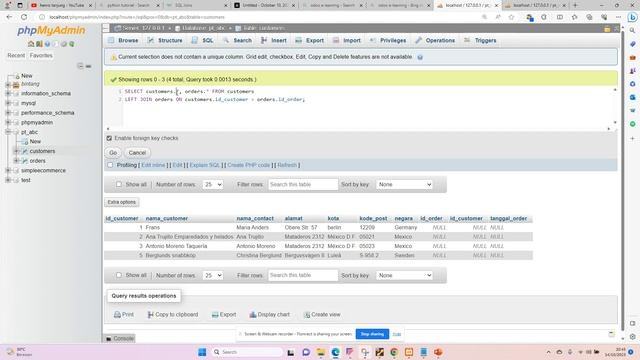Image resolution: width=640 pixels, height=360 pixels.
Task: Open File Explorer from taskbar
Action: [x=321, y=352]
